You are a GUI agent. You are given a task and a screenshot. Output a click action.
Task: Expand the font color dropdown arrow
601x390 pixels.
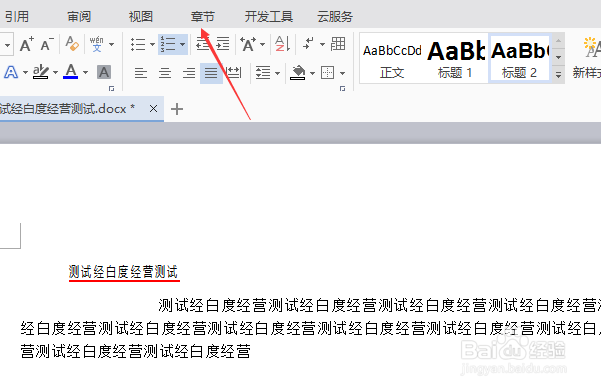click(85, 72)
